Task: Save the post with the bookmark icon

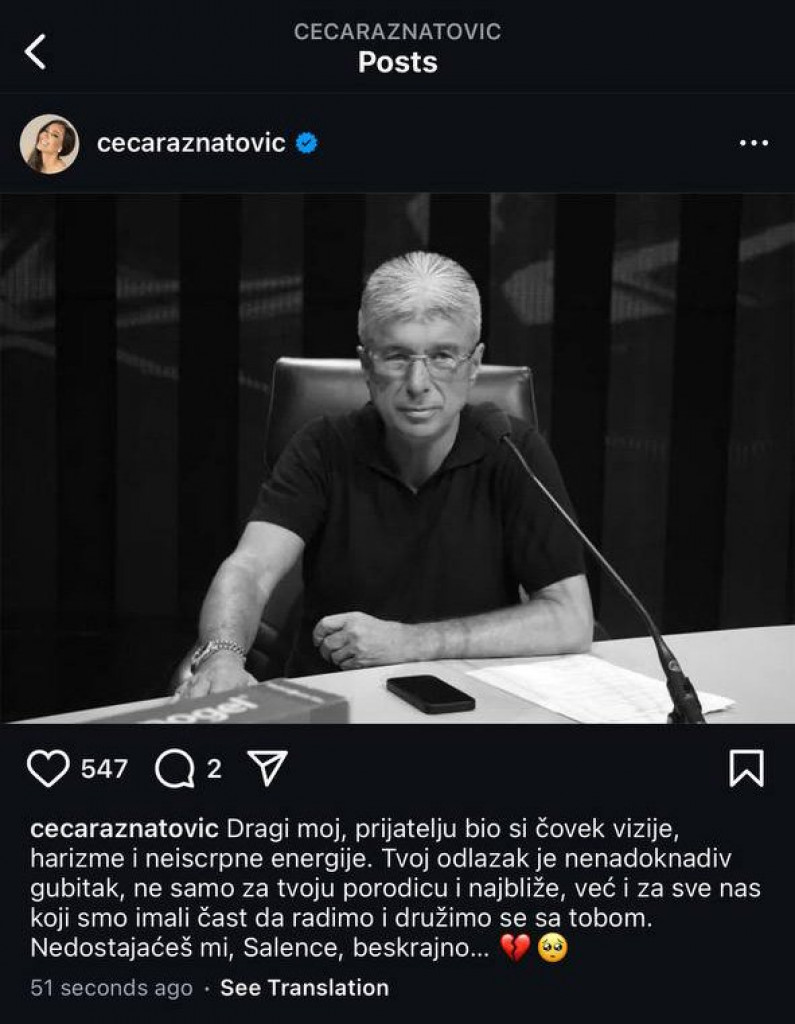Action: tap(747, 768)
